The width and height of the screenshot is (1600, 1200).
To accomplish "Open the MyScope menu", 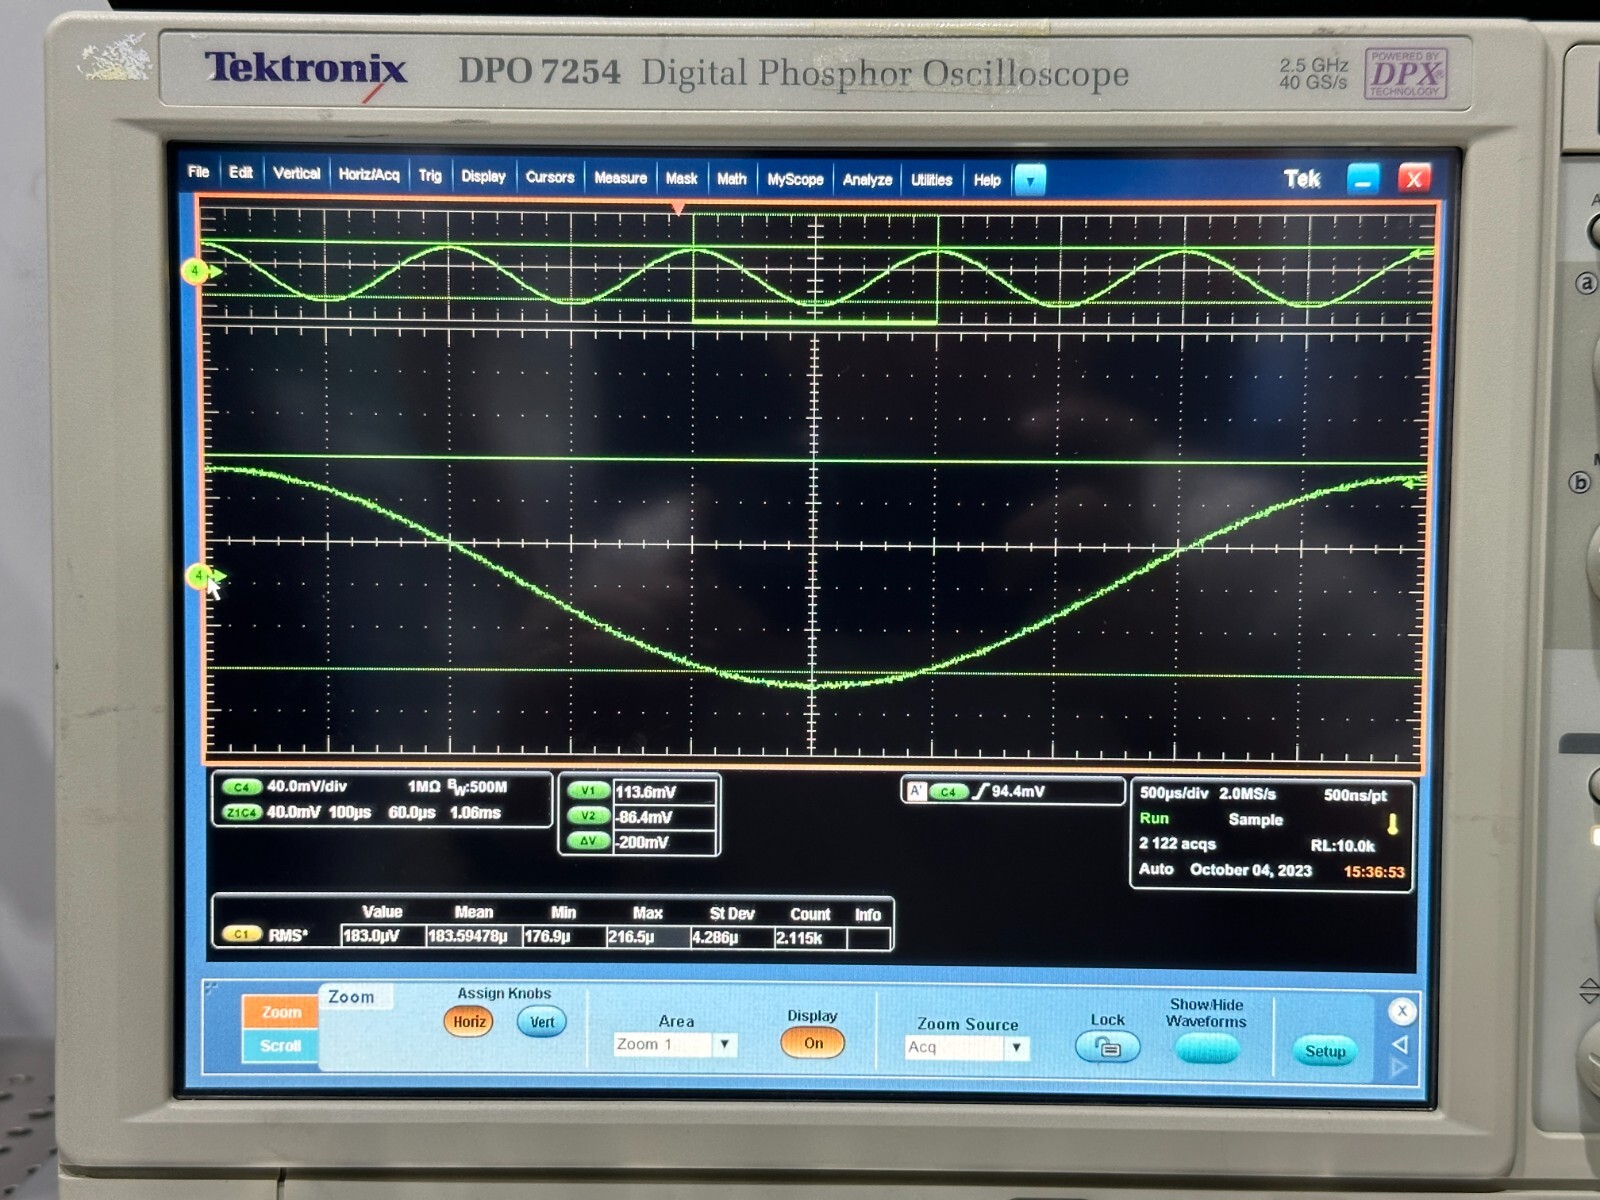I will click(795, 180).
